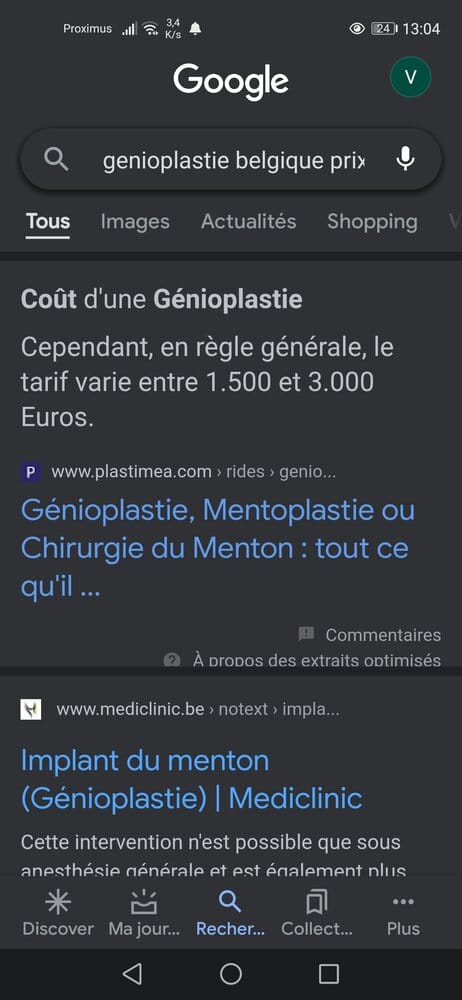Switch to the Actualités tab
This screenshot has height=1000, width=462.
[248, 221]
